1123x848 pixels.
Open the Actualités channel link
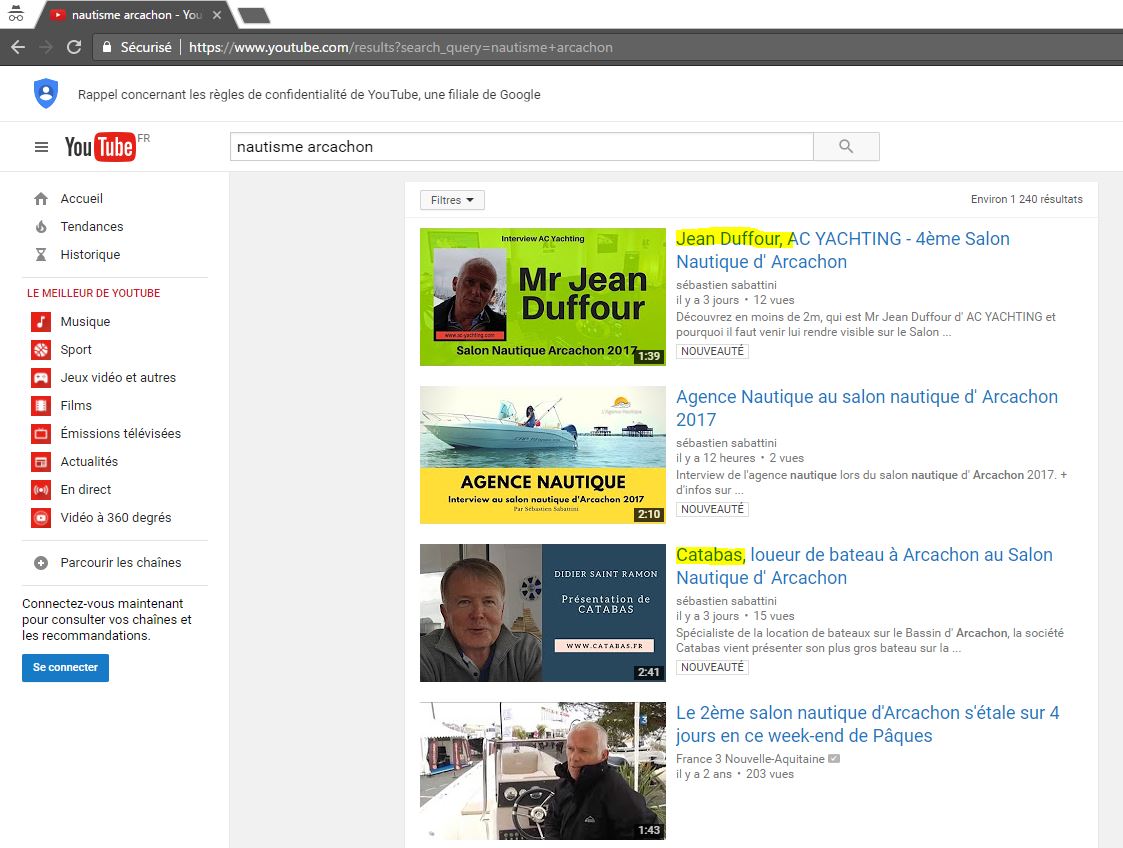[x=89, y=461]
